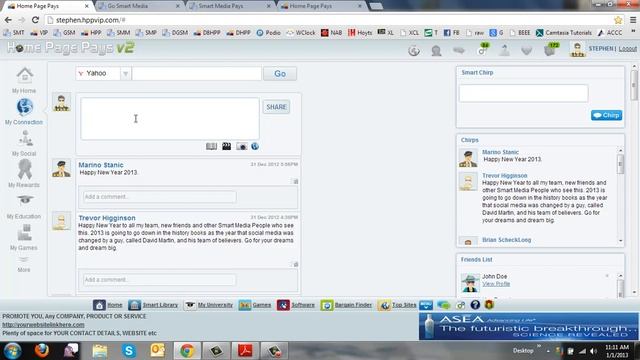Viewport: 640px width, 360px height.
Task: Attach a picture using the image icon
Action: pyautogui.click(x=211, y=146)
